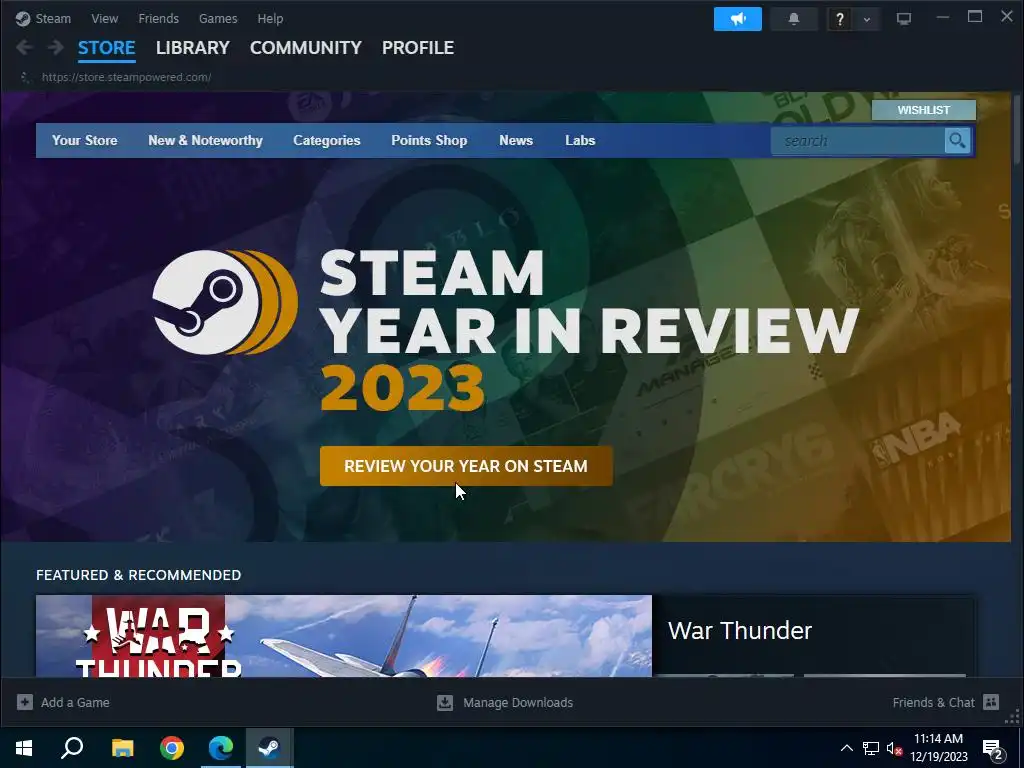Expand the Your Store menu
Viewport: 1024px width, 768px height.
(x=85, y=140)
